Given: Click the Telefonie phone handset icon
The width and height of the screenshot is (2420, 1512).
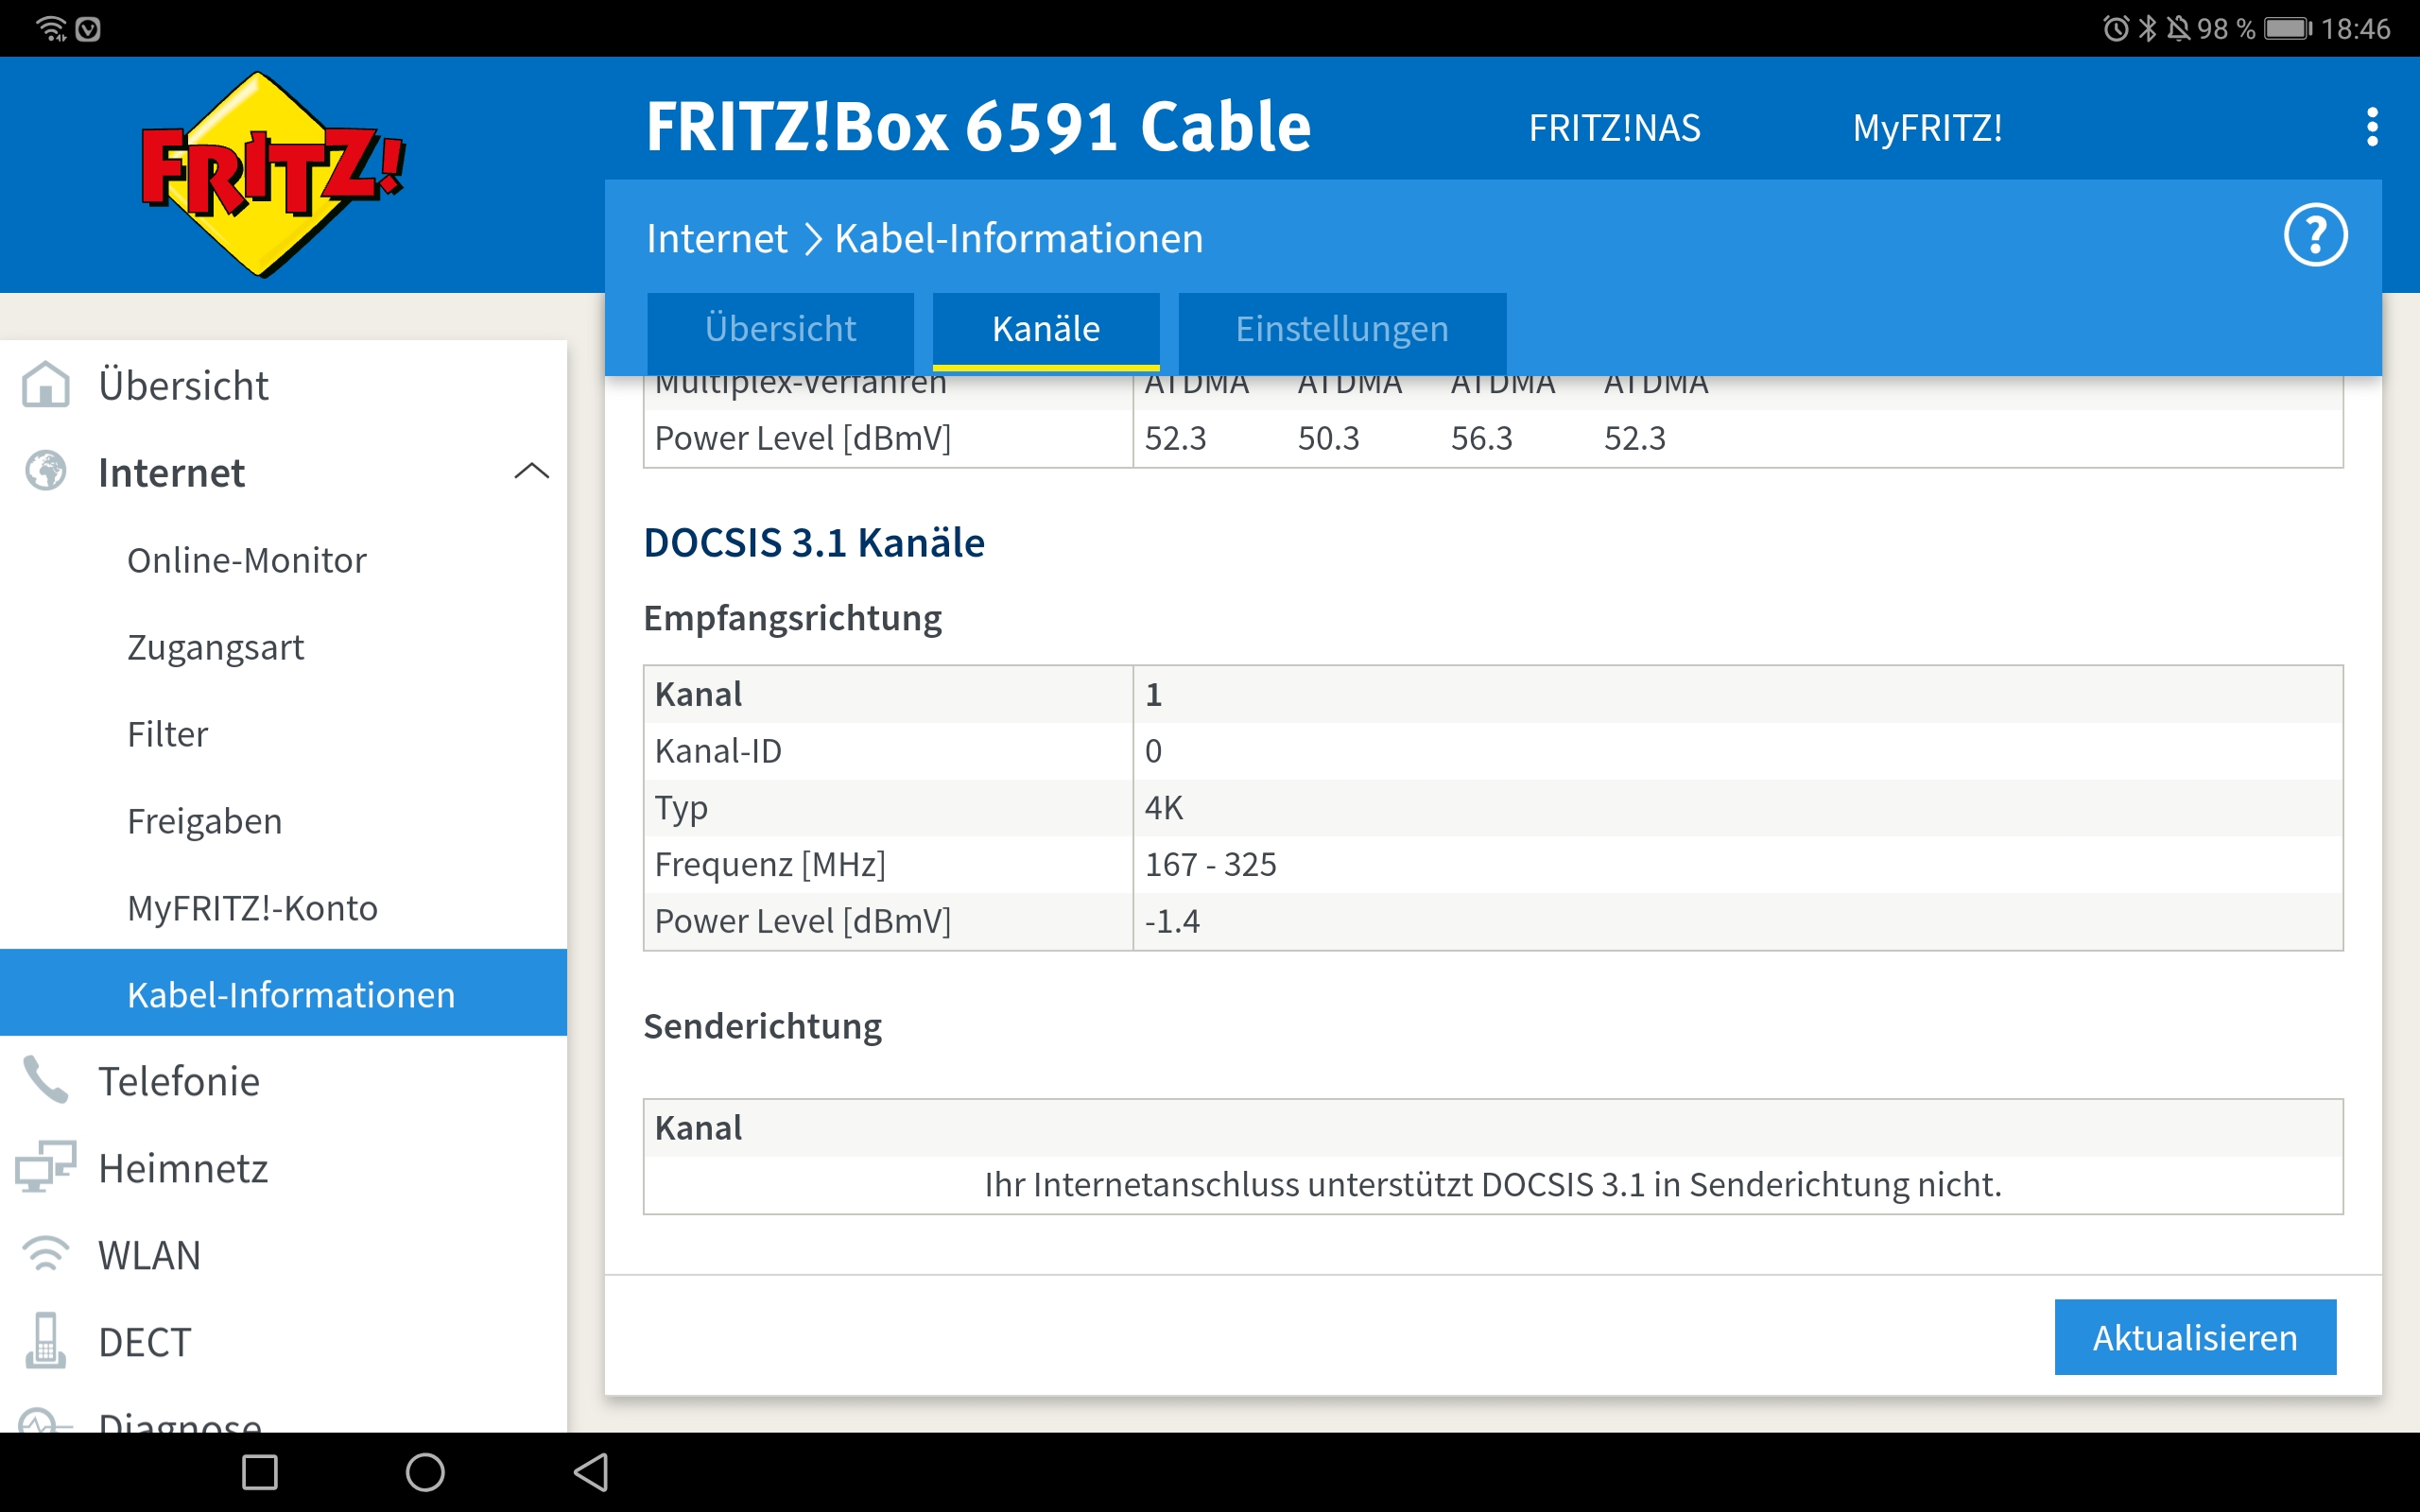Looking at the screenshot, I should [x=45, y=1081].
